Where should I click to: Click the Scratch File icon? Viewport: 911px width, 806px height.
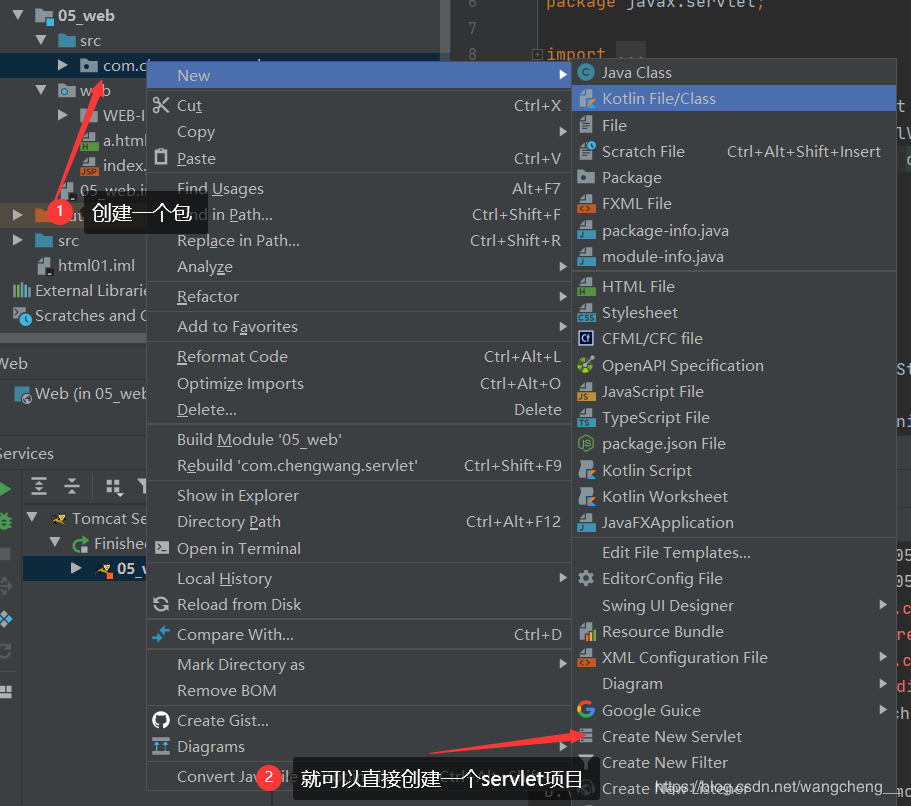click(587, 151)
